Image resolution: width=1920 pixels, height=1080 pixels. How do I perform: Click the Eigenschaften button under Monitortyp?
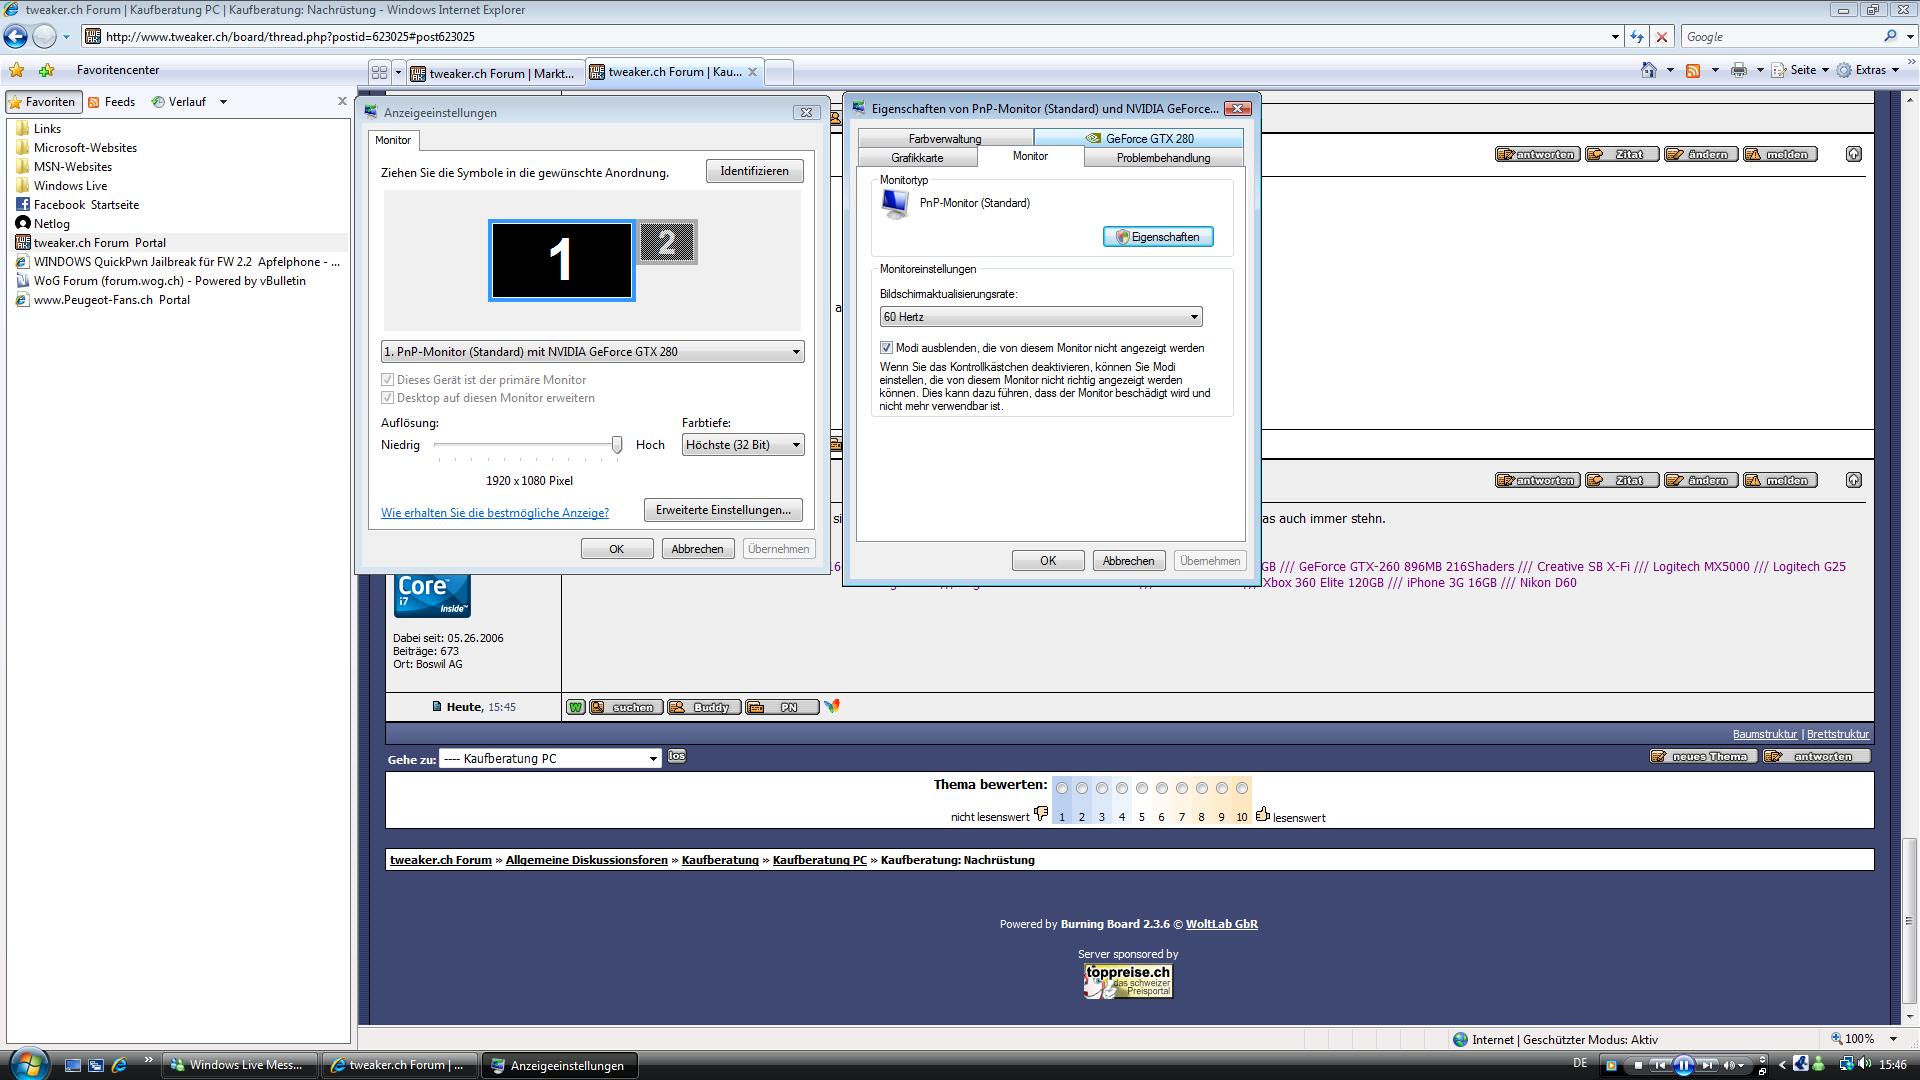coord(1158,237)
